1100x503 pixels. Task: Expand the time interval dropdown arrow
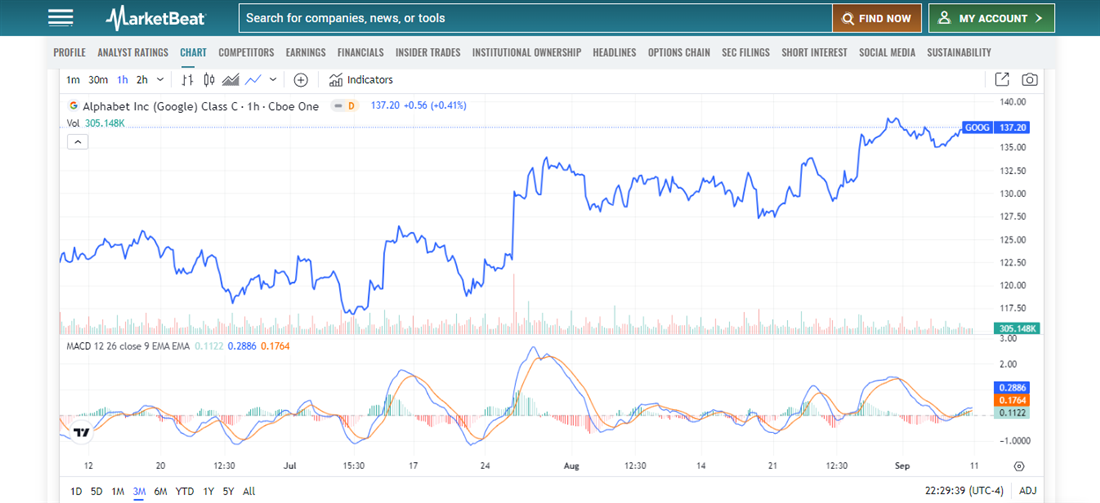point(161,80)
